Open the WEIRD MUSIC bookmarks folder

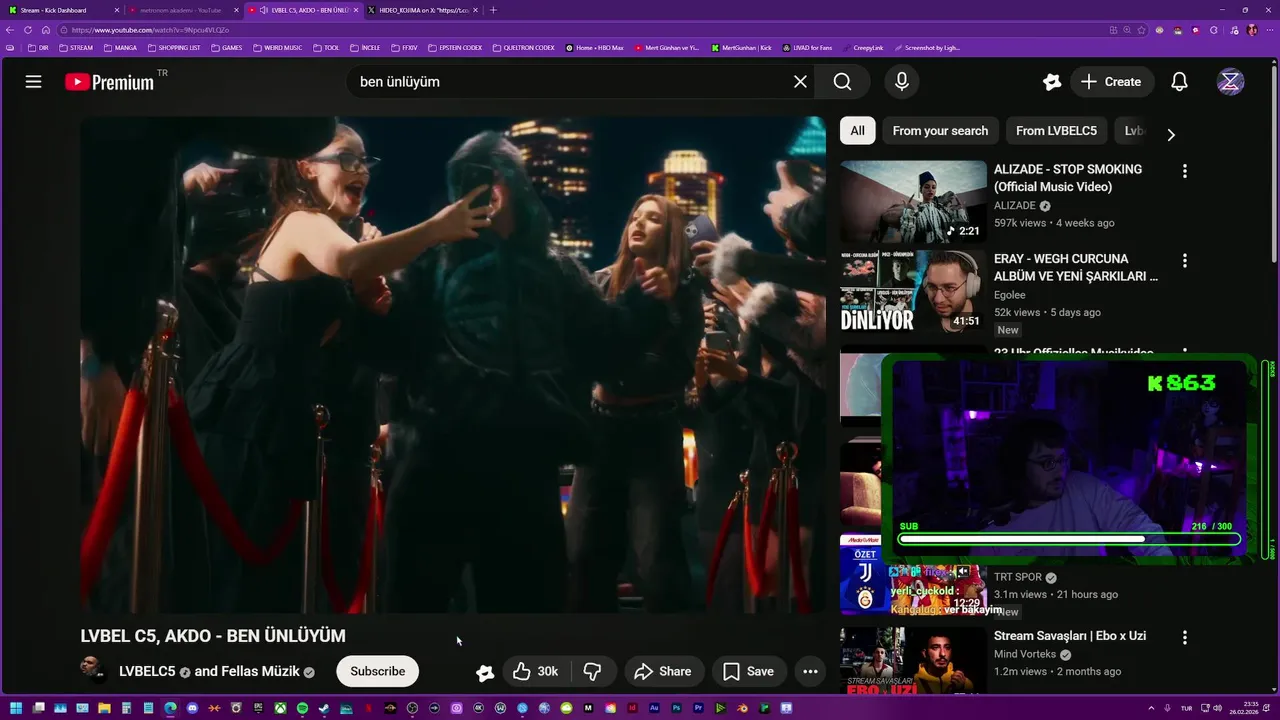click(x=278, y=47)
